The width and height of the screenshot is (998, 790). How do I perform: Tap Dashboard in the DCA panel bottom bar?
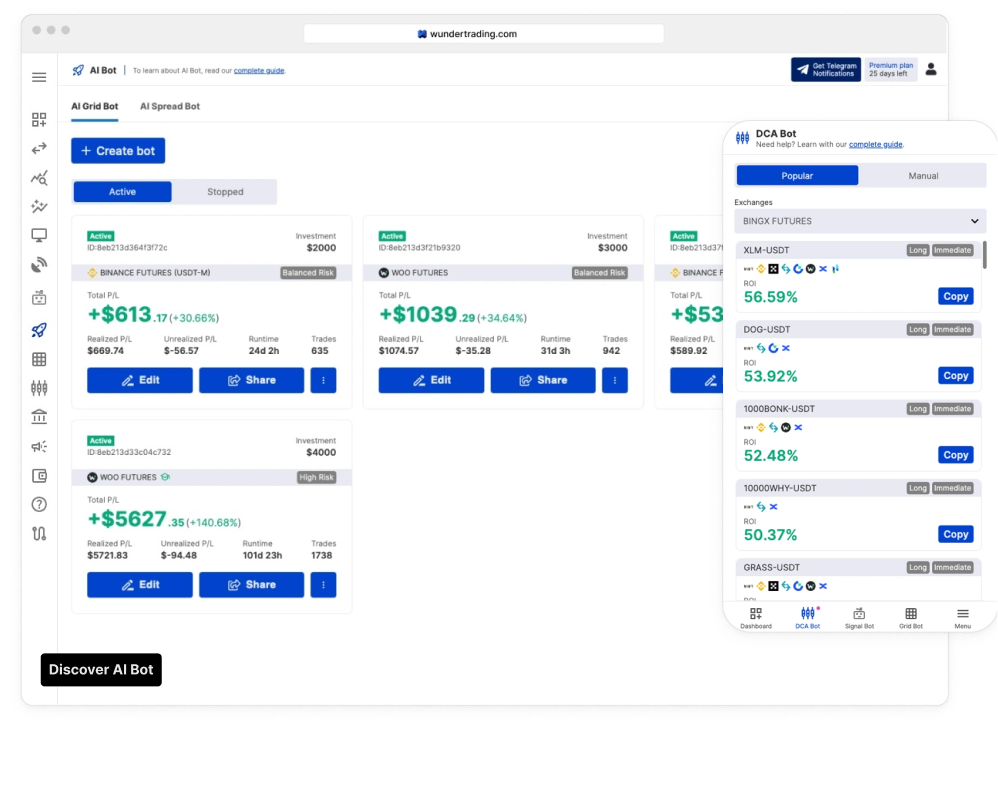[x=756, y=617]
